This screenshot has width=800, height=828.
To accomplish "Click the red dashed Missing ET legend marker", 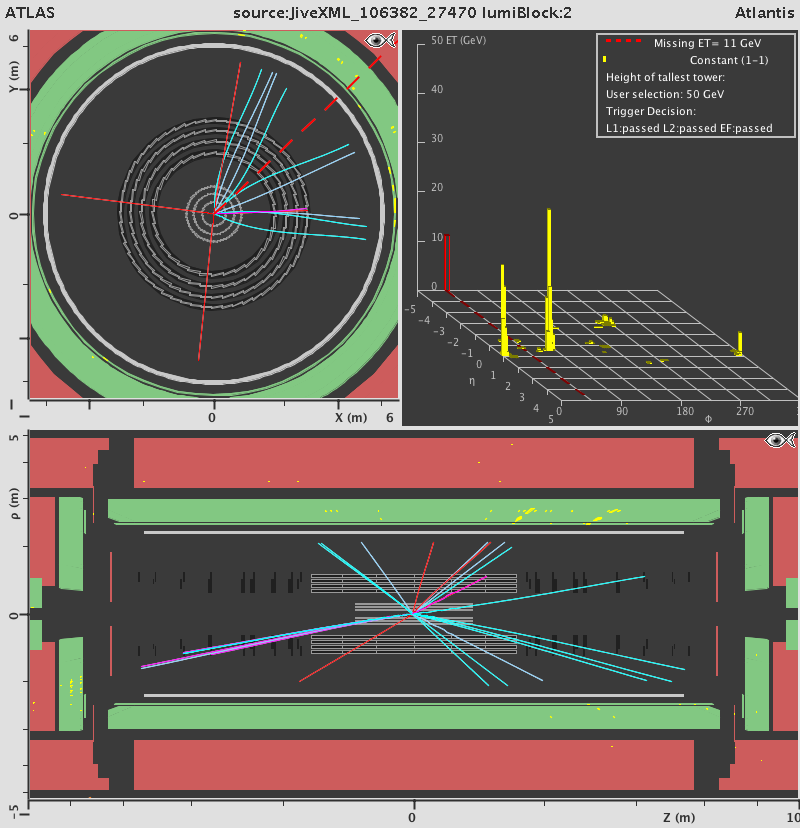I will [x=625, y=44].
